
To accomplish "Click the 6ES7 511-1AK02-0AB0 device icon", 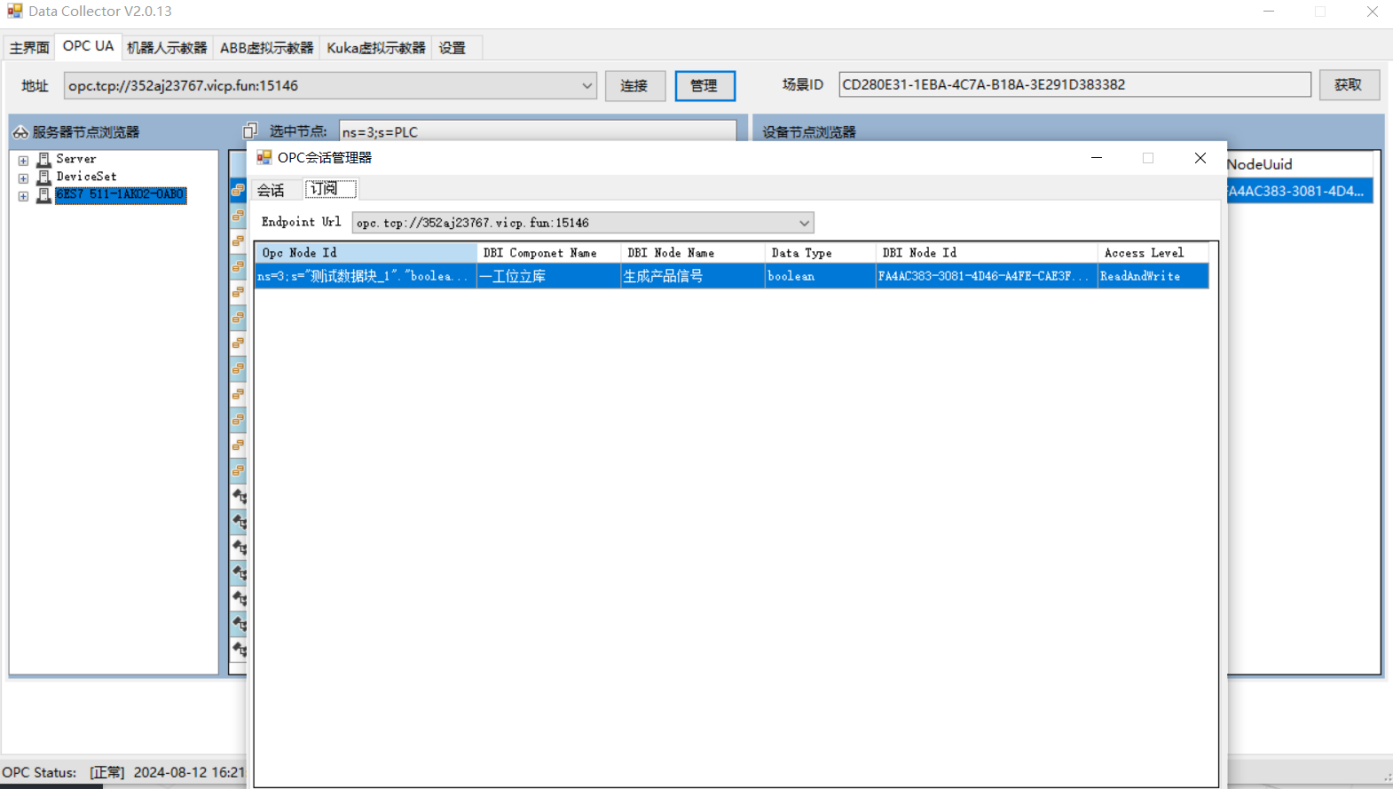I will 44,196.
